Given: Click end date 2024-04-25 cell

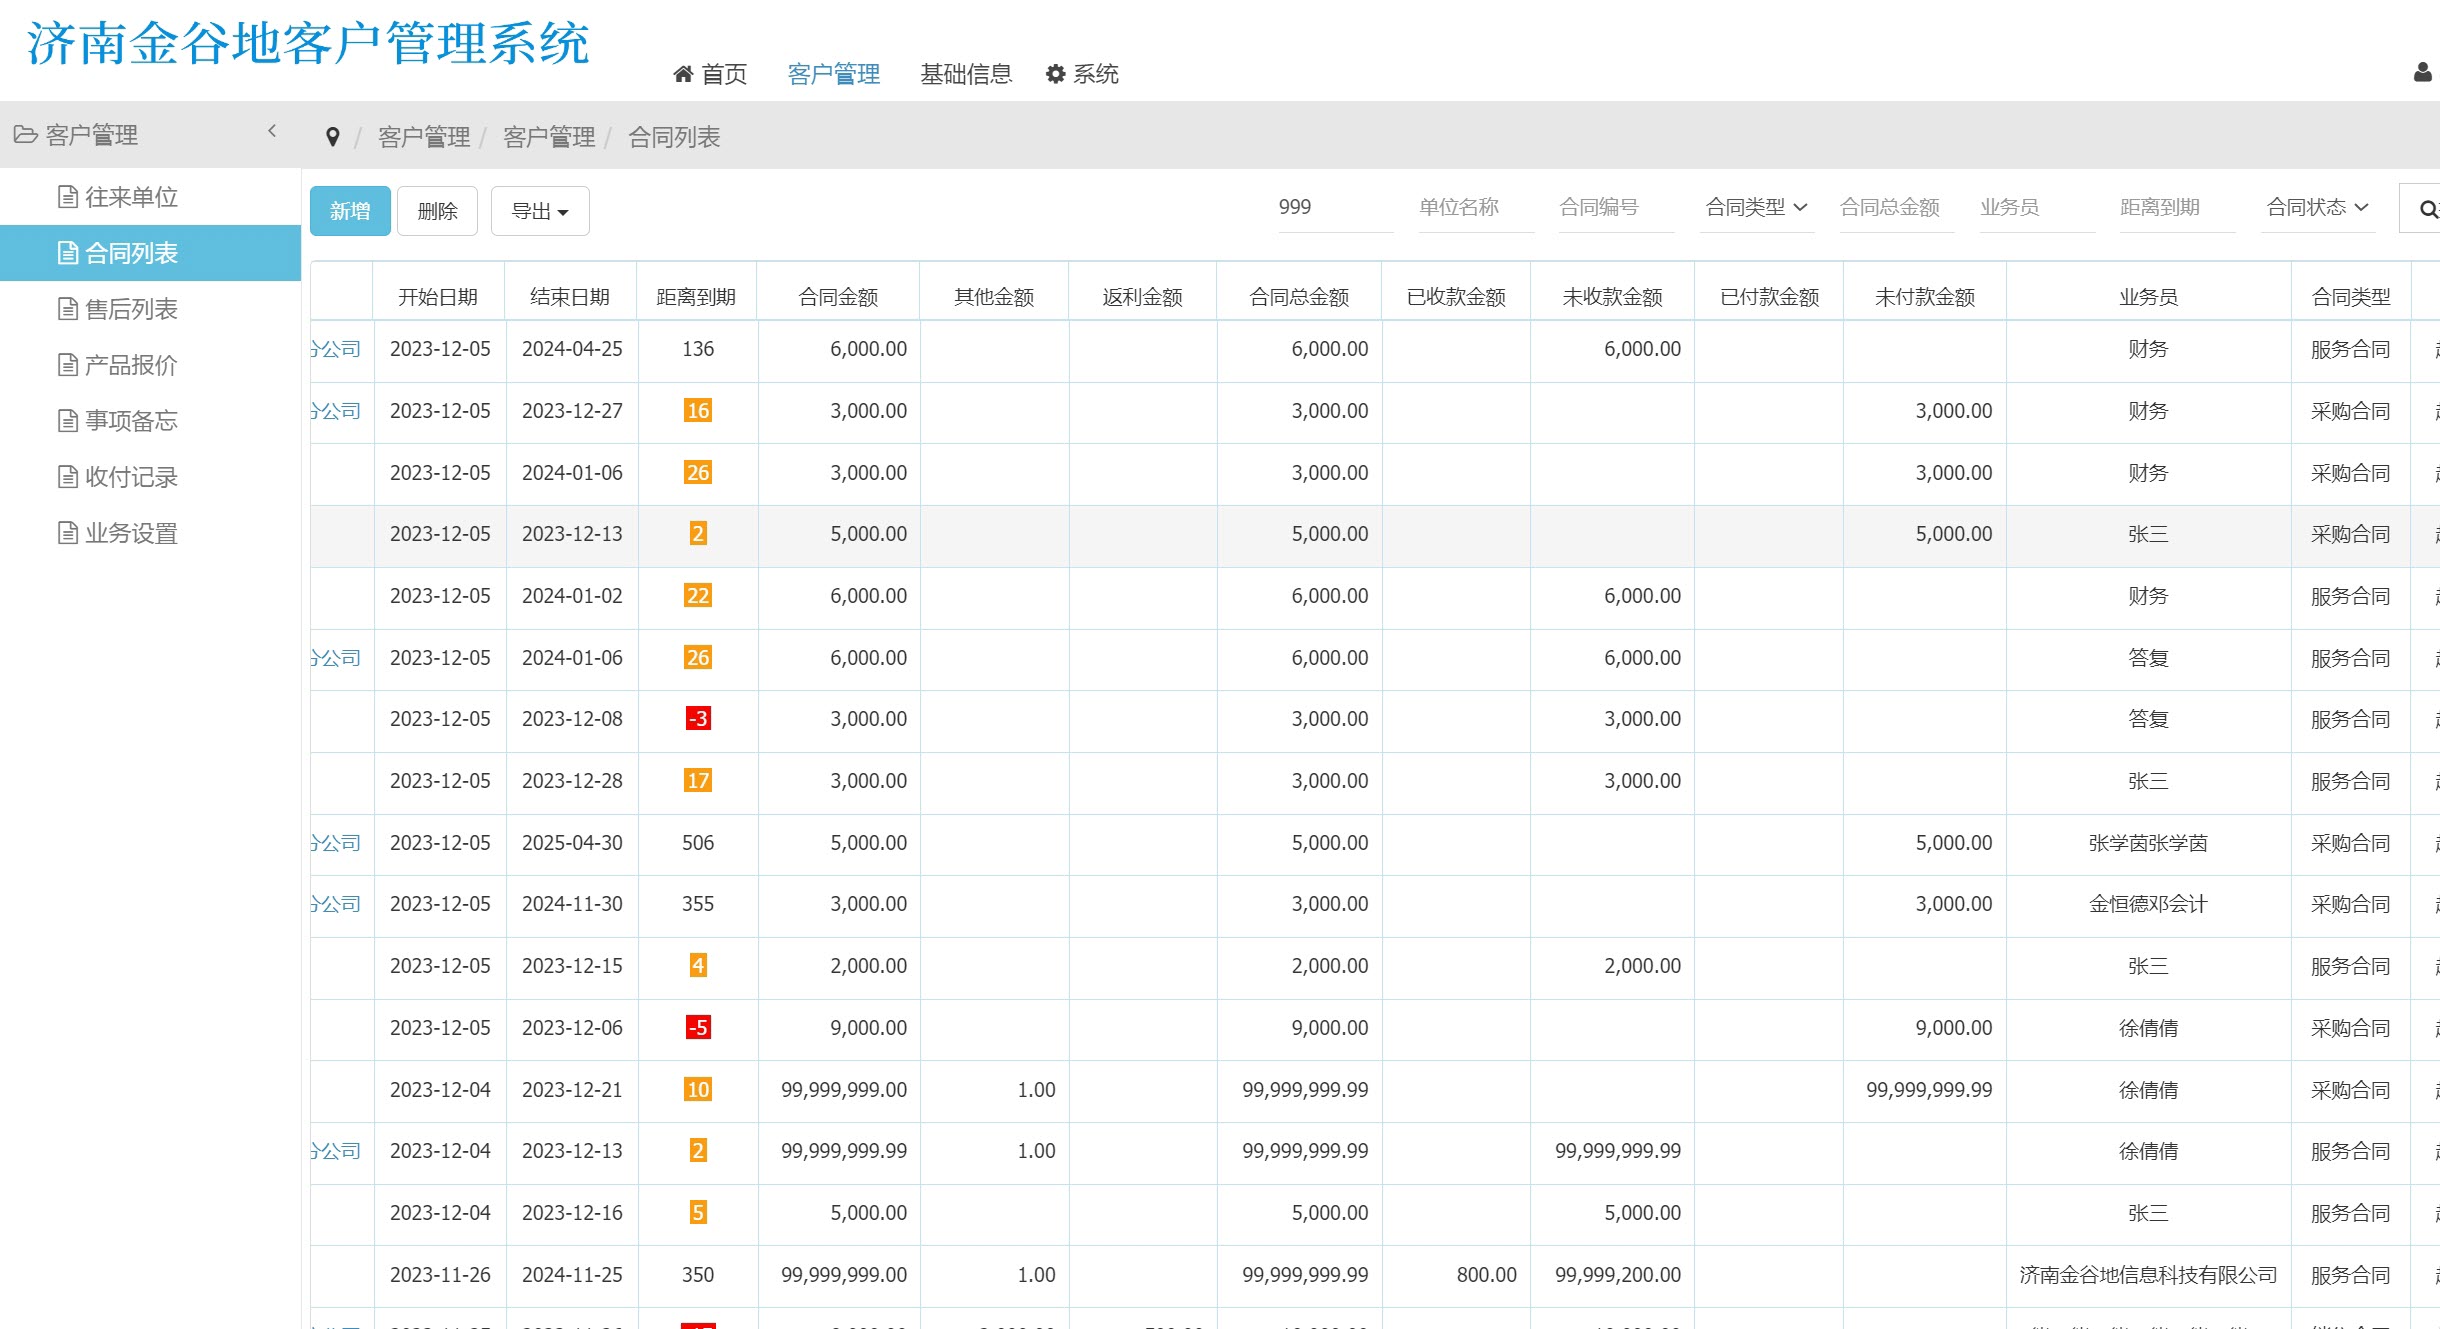Looking at the screenshot, I should (572, 349).
